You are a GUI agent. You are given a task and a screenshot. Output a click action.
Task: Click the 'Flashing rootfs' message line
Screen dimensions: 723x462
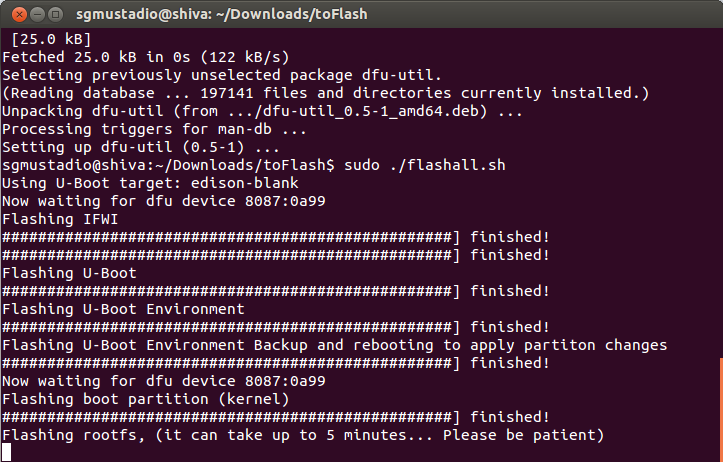[303, 435]
